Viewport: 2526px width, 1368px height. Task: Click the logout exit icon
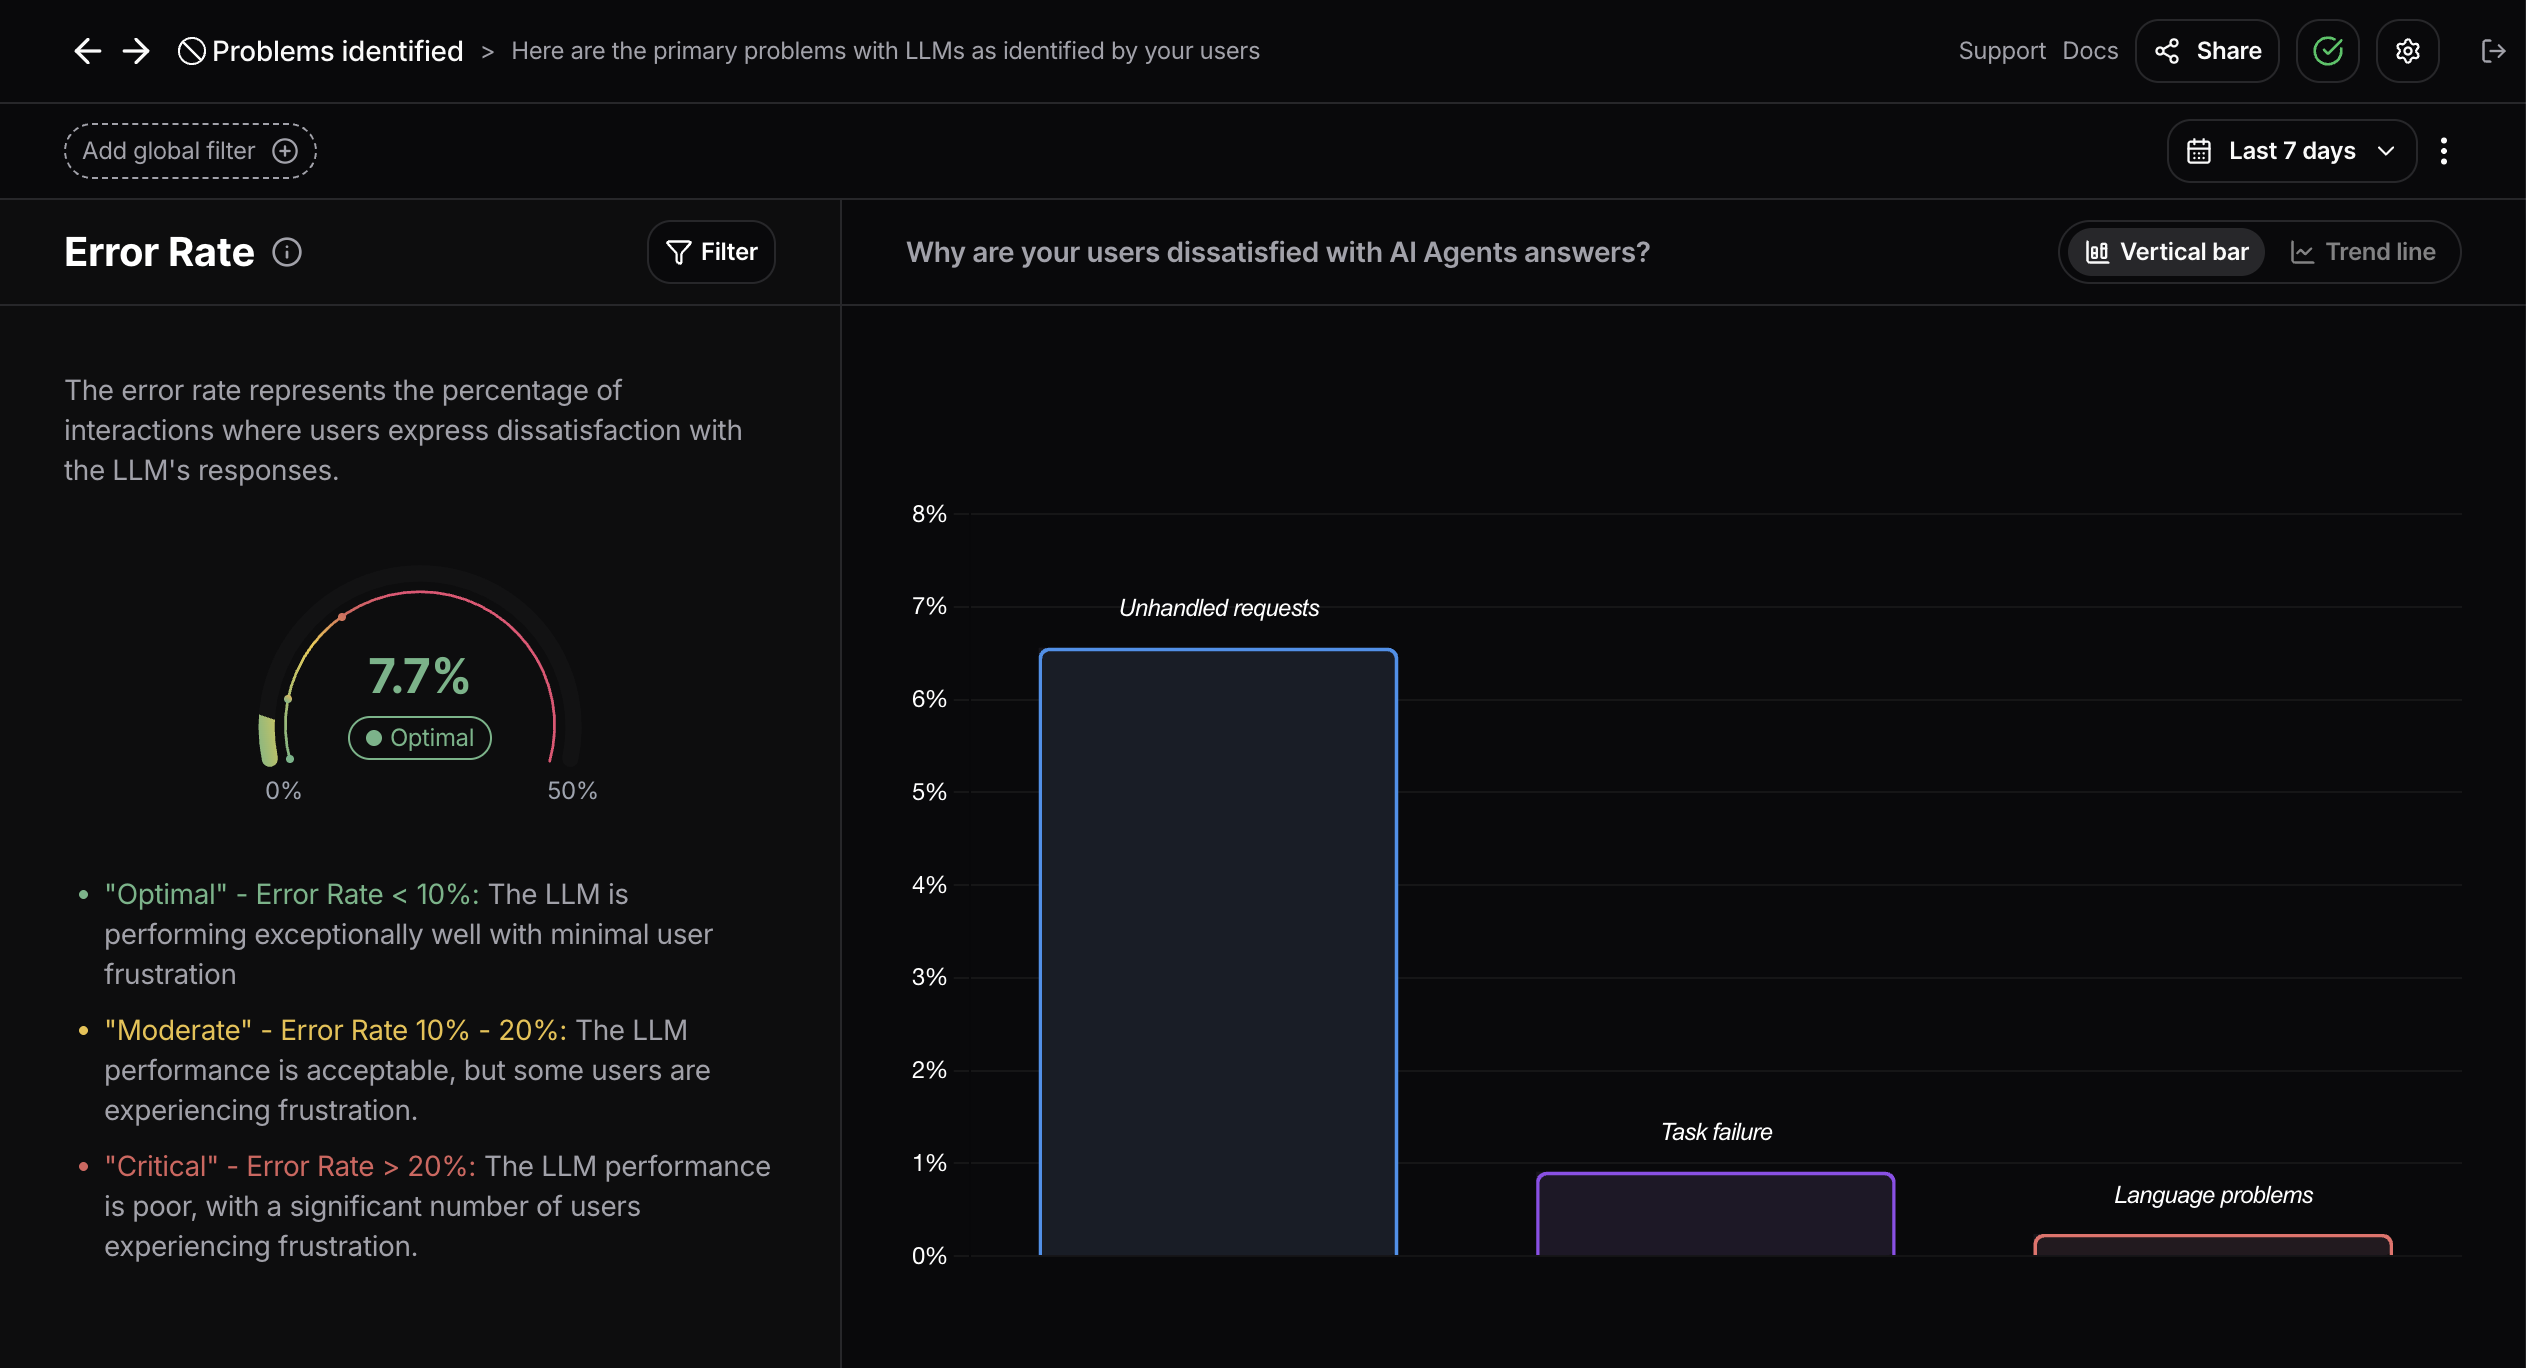[x=2492, y=51]
